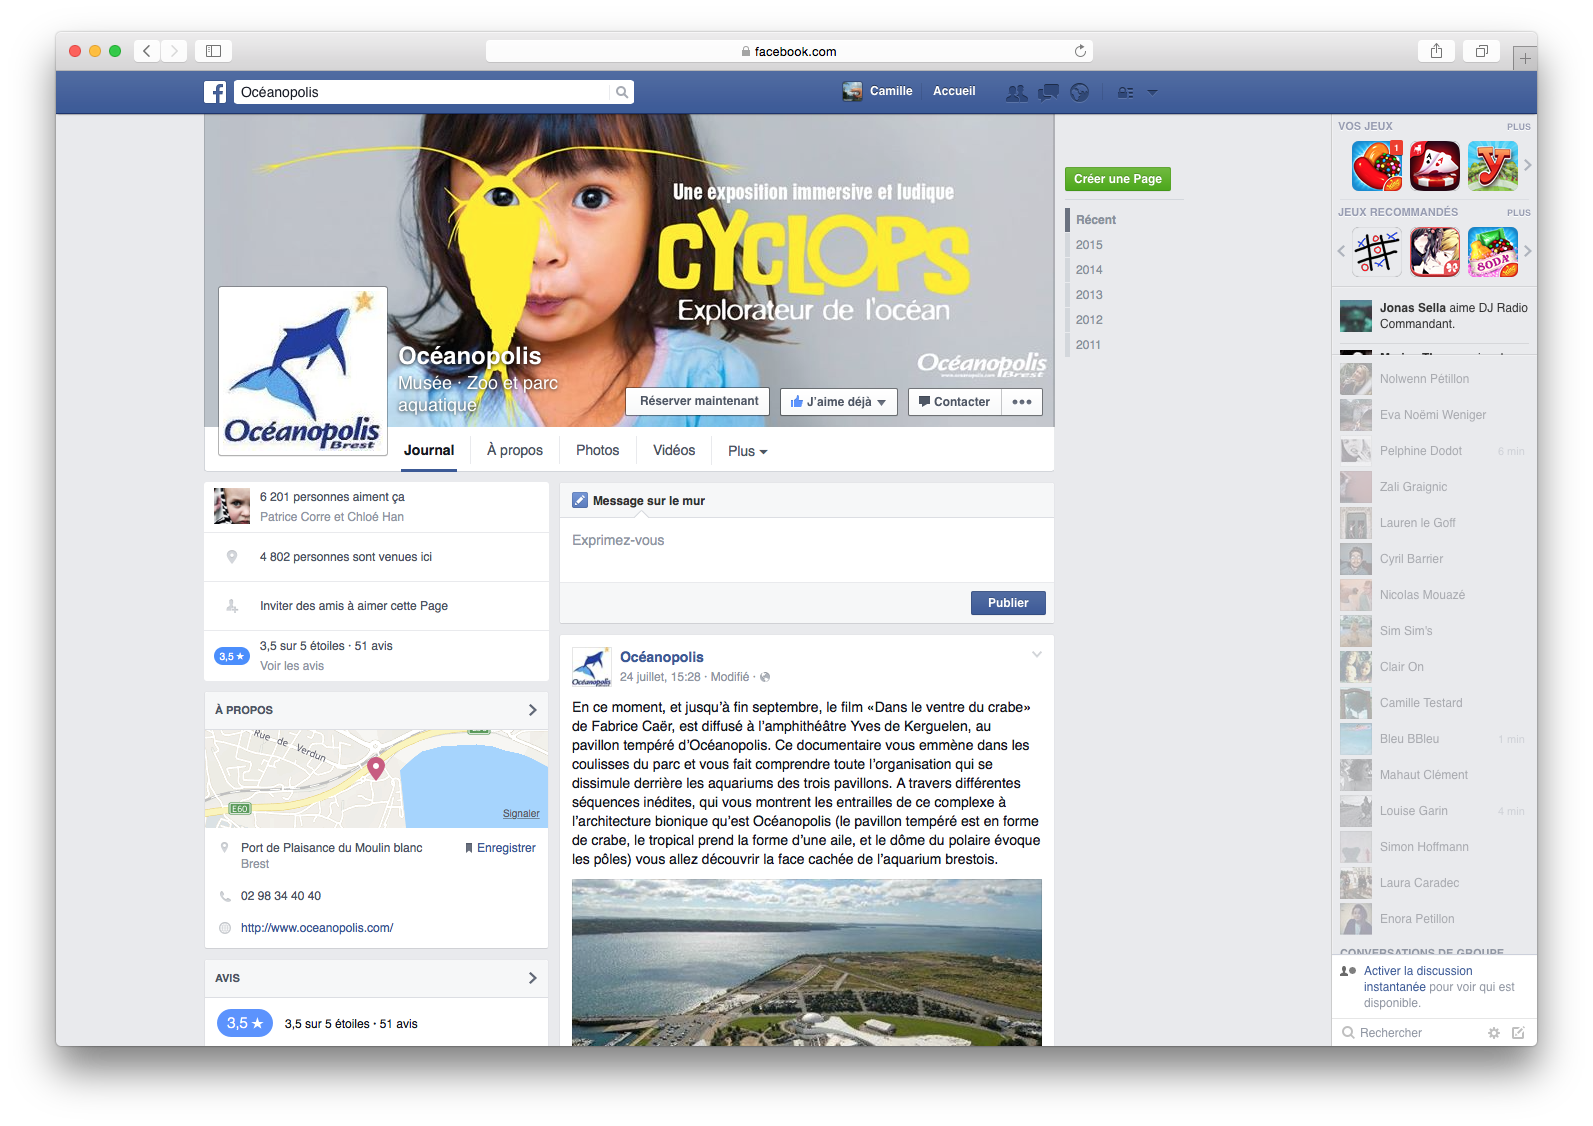Click the Facebook logo icon
Viewport: 1593px width, 1126px height.
[215, 92]
